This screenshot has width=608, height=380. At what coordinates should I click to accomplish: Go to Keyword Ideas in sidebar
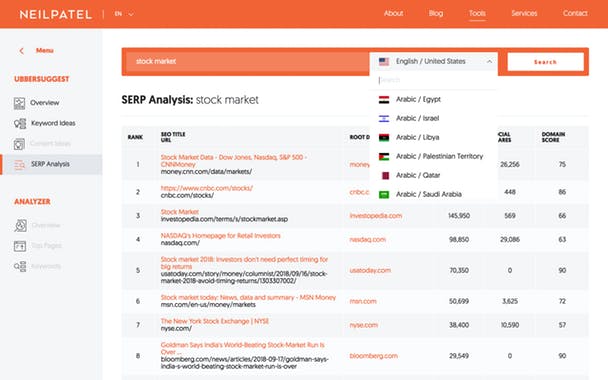(x=53, y=123)
